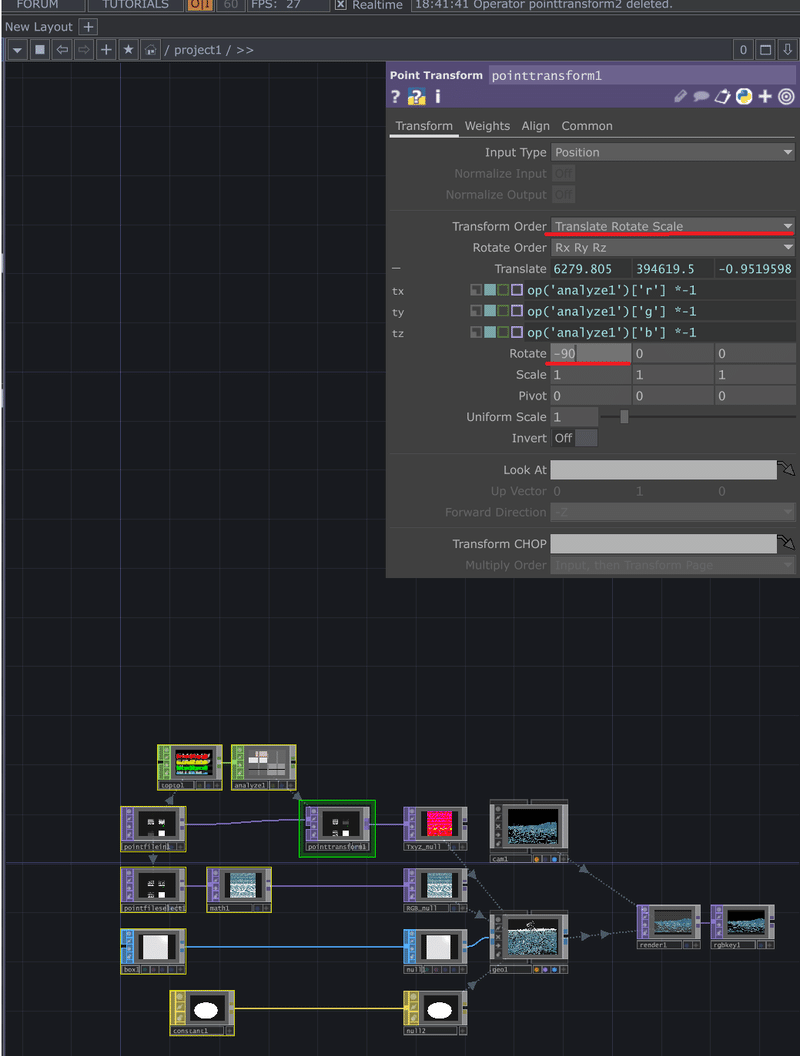
Task: Select the analyze1 node
Action: point(263,767)
